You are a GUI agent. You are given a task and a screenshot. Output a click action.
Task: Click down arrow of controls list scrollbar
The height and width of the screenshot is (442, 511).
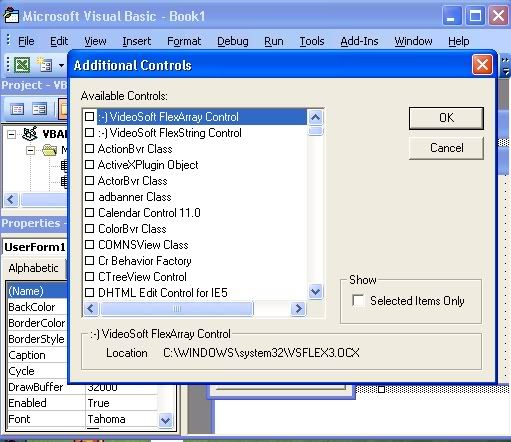[315, 292]
